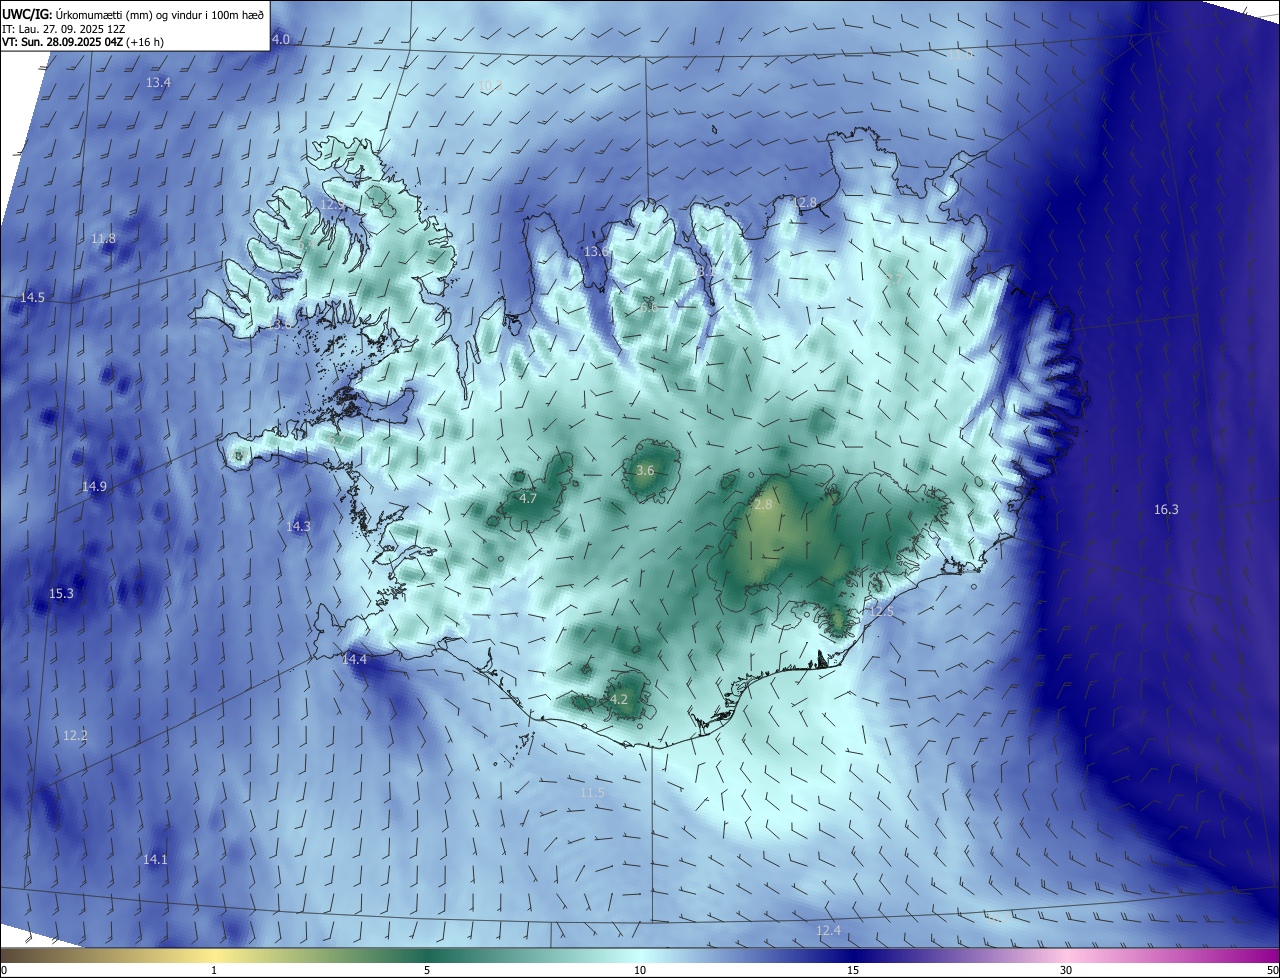Image resolution: width=1280 pixels, height=978 pixels.
Task: Click the 12.9 value over the Westfjords
Action: (332, 204)
